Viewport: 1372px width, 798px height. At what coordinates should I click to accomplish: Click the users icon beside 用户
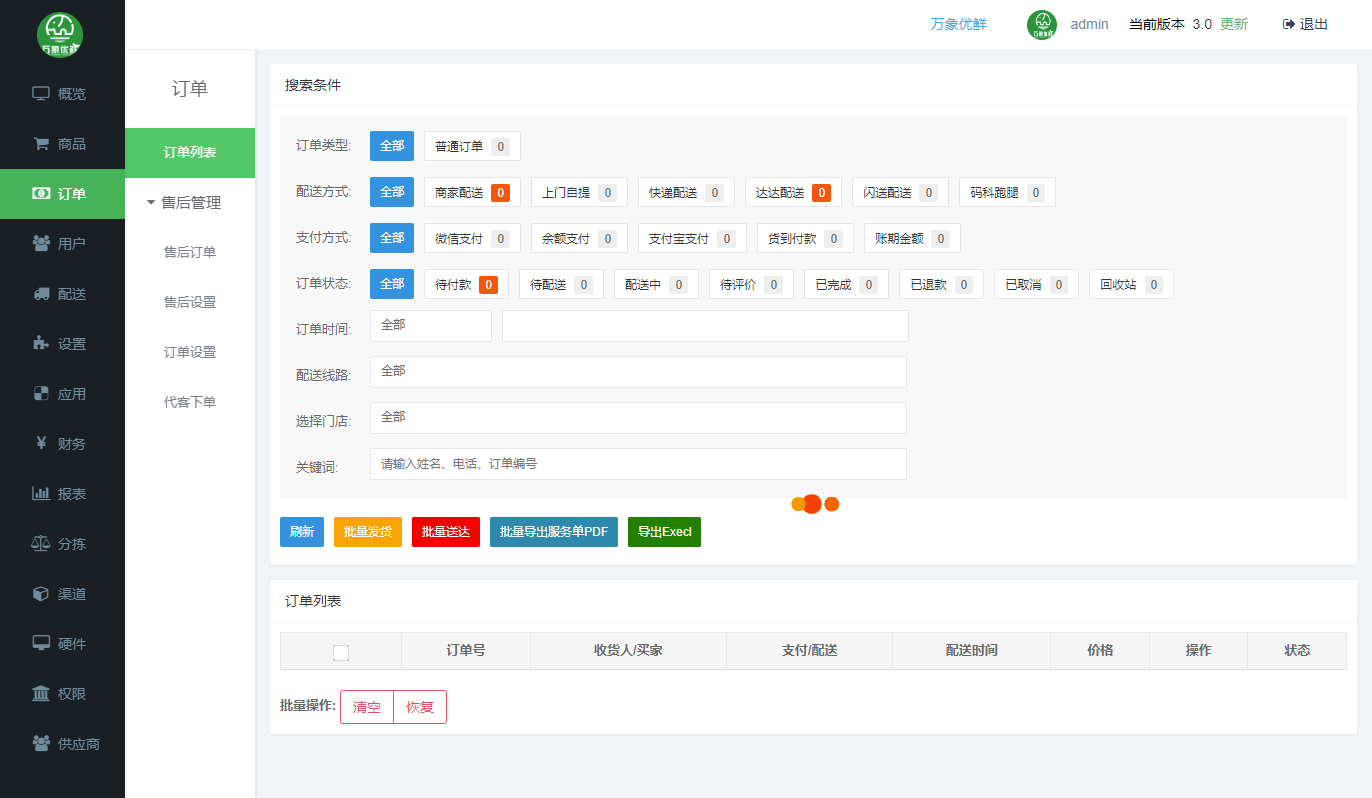point(41,244)
